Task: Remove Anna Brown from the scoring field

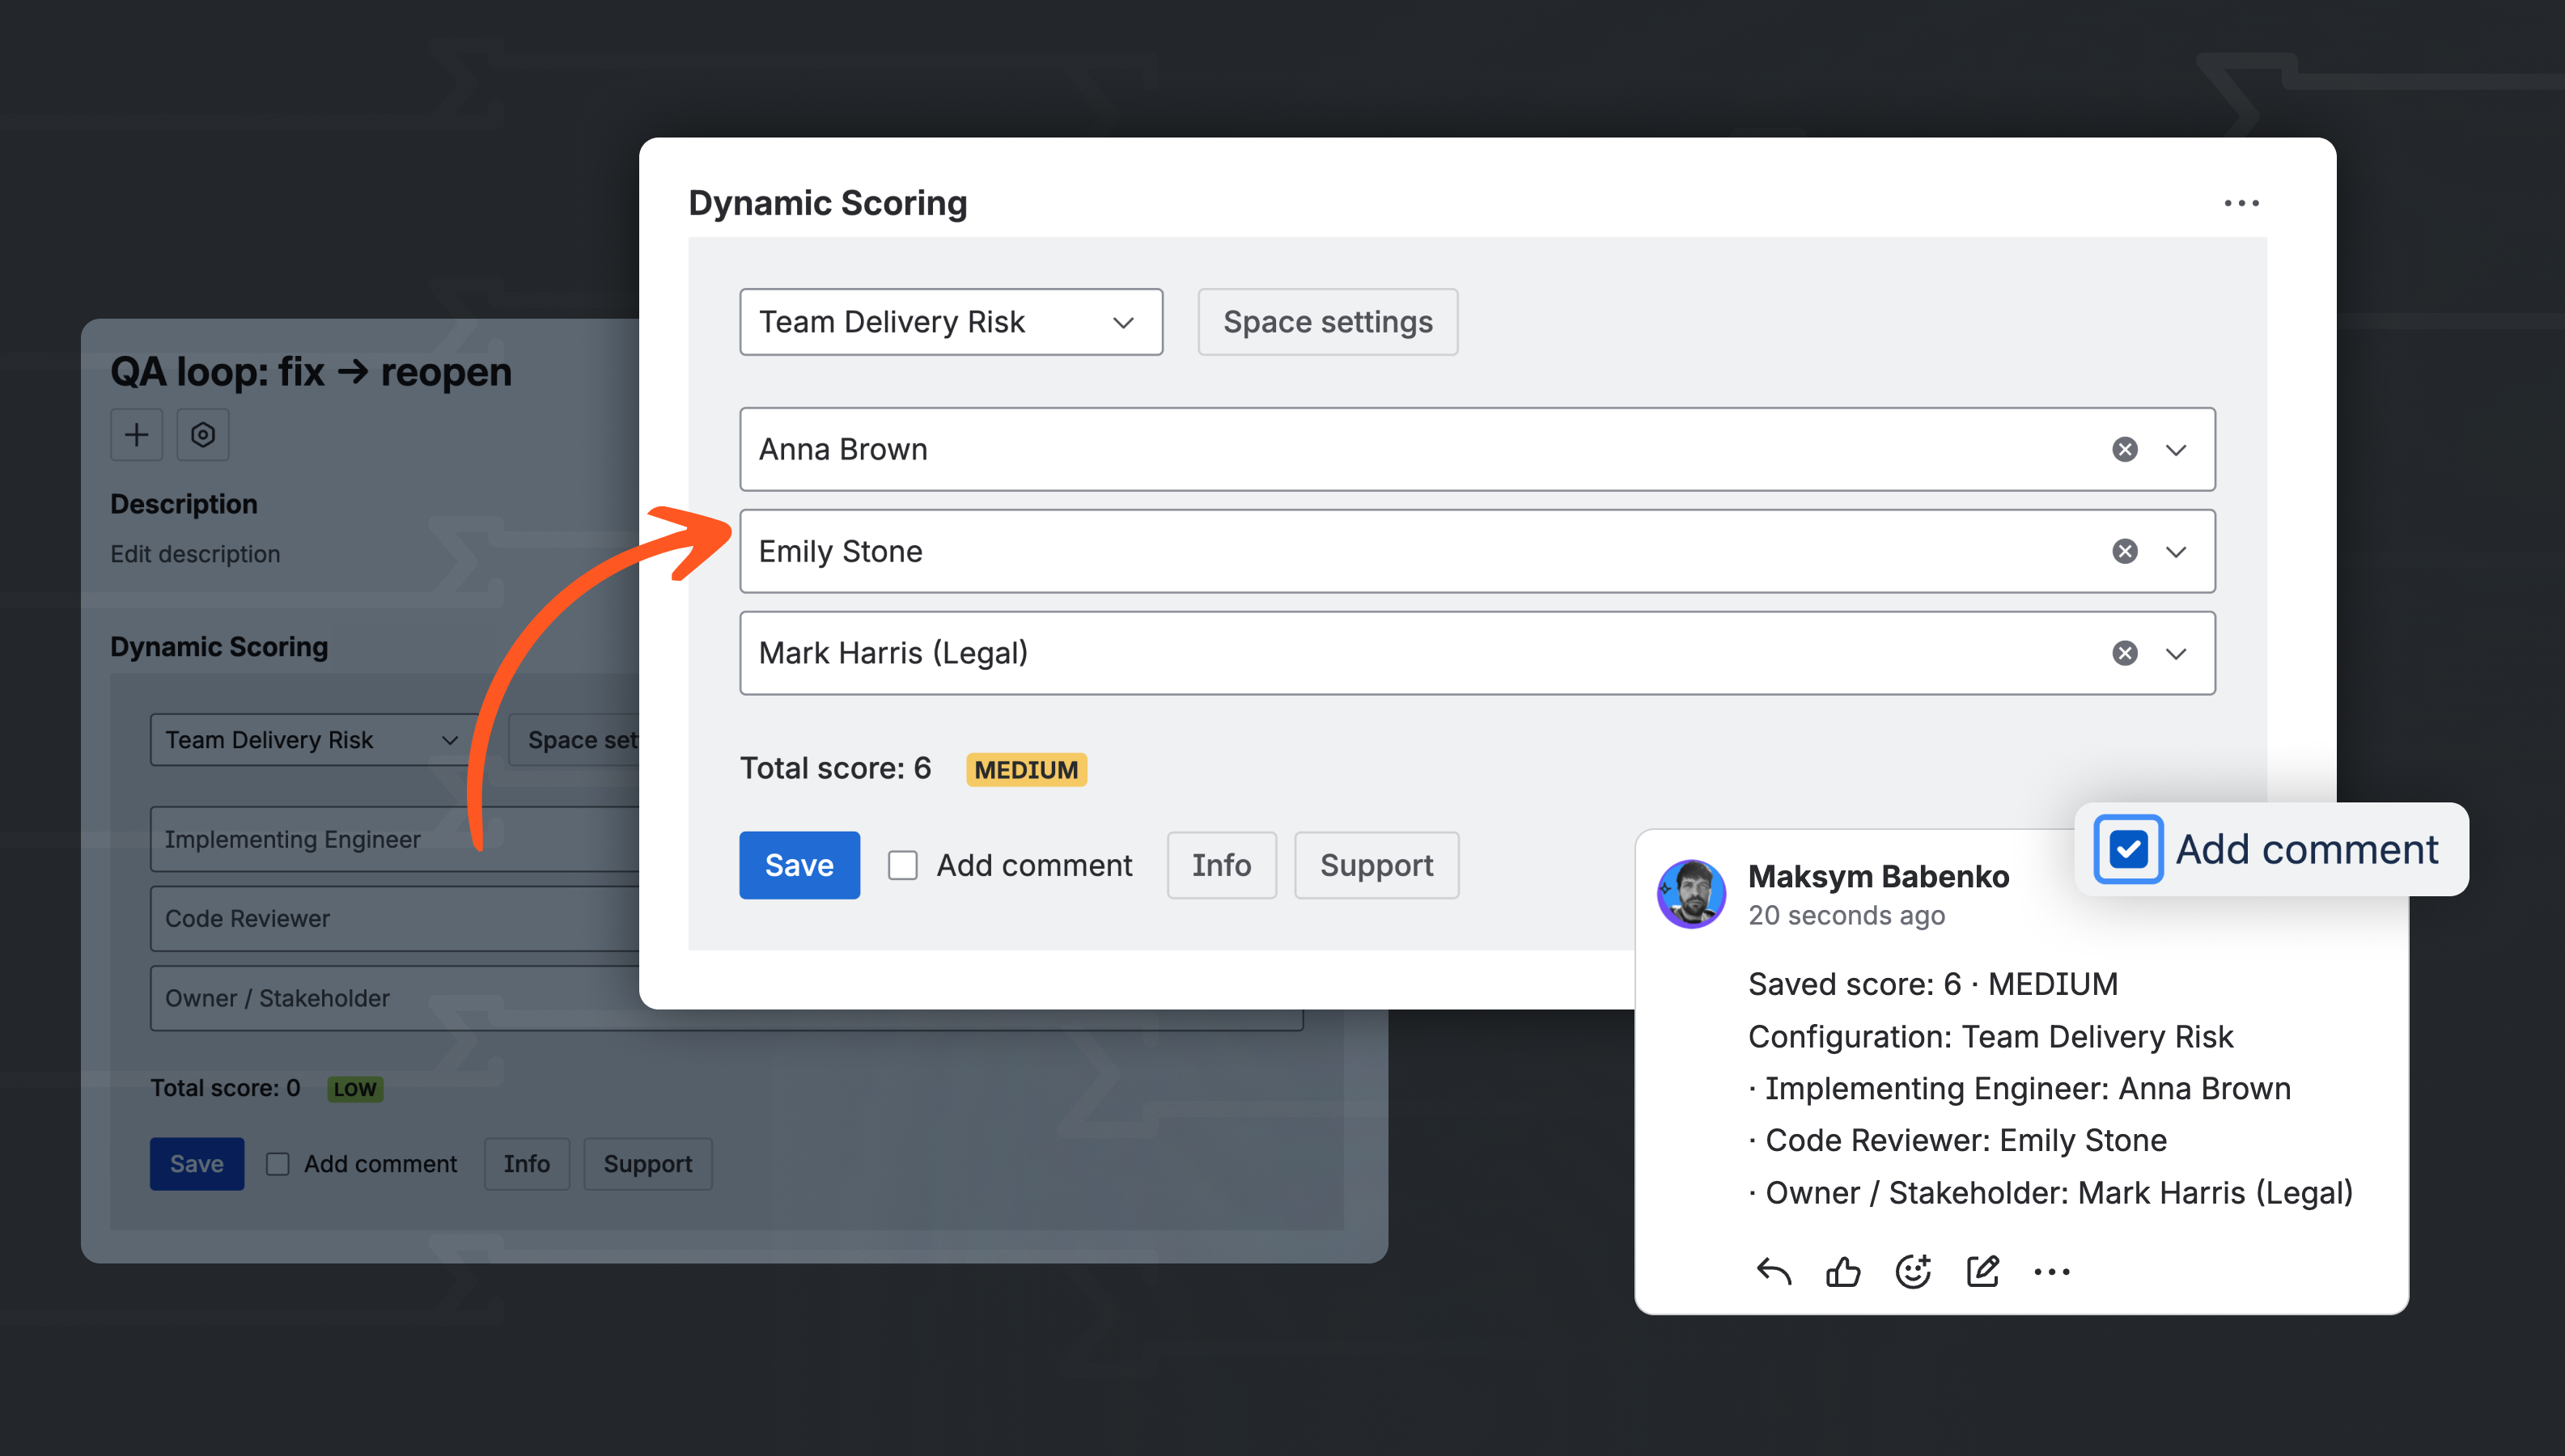Action: pos(2124,449)
